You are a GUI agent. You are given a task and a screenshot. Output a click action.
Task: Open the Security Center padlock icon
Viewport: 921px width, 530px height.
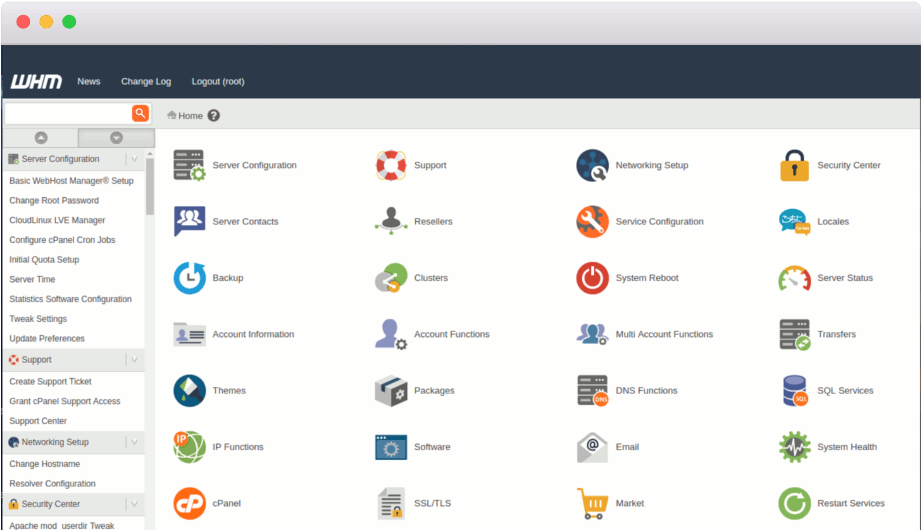[x=794, y=165]
